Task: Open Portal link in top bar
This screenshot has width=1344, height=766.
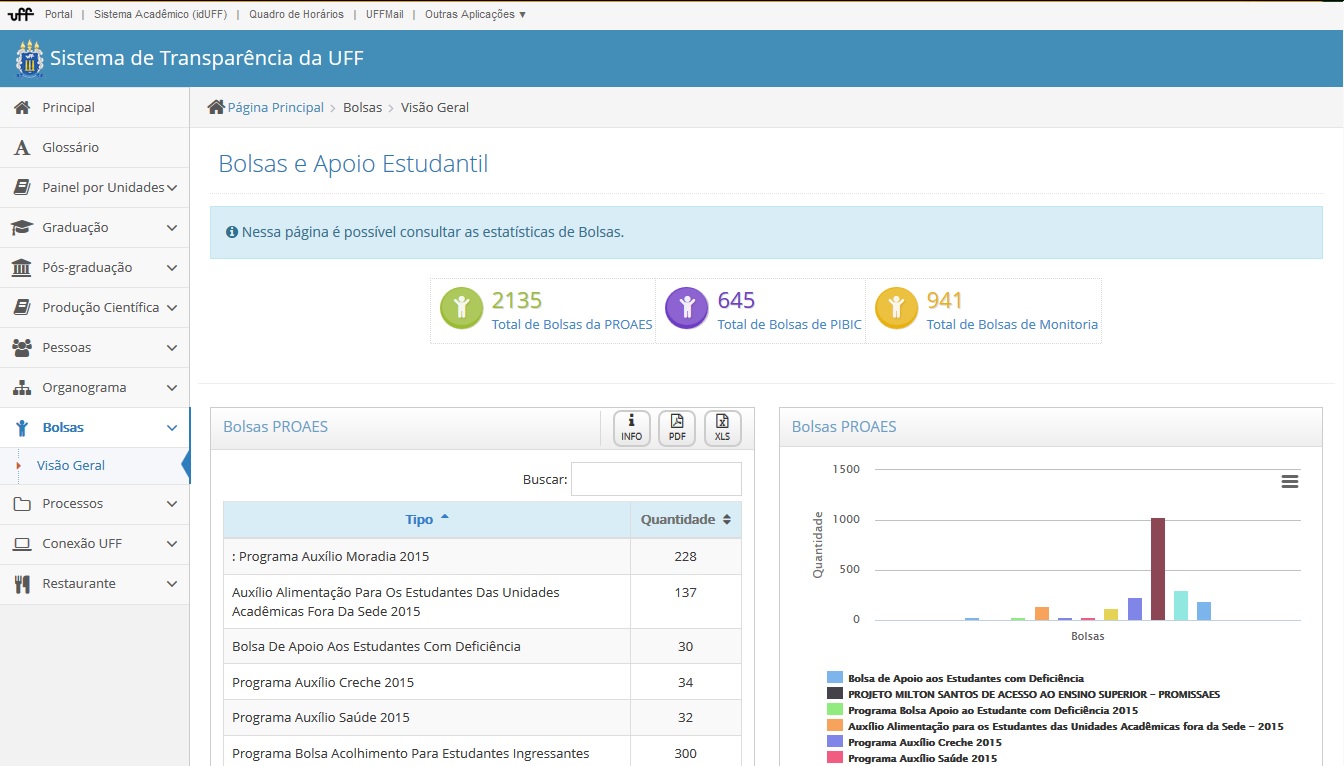Action: coord(59,14)
